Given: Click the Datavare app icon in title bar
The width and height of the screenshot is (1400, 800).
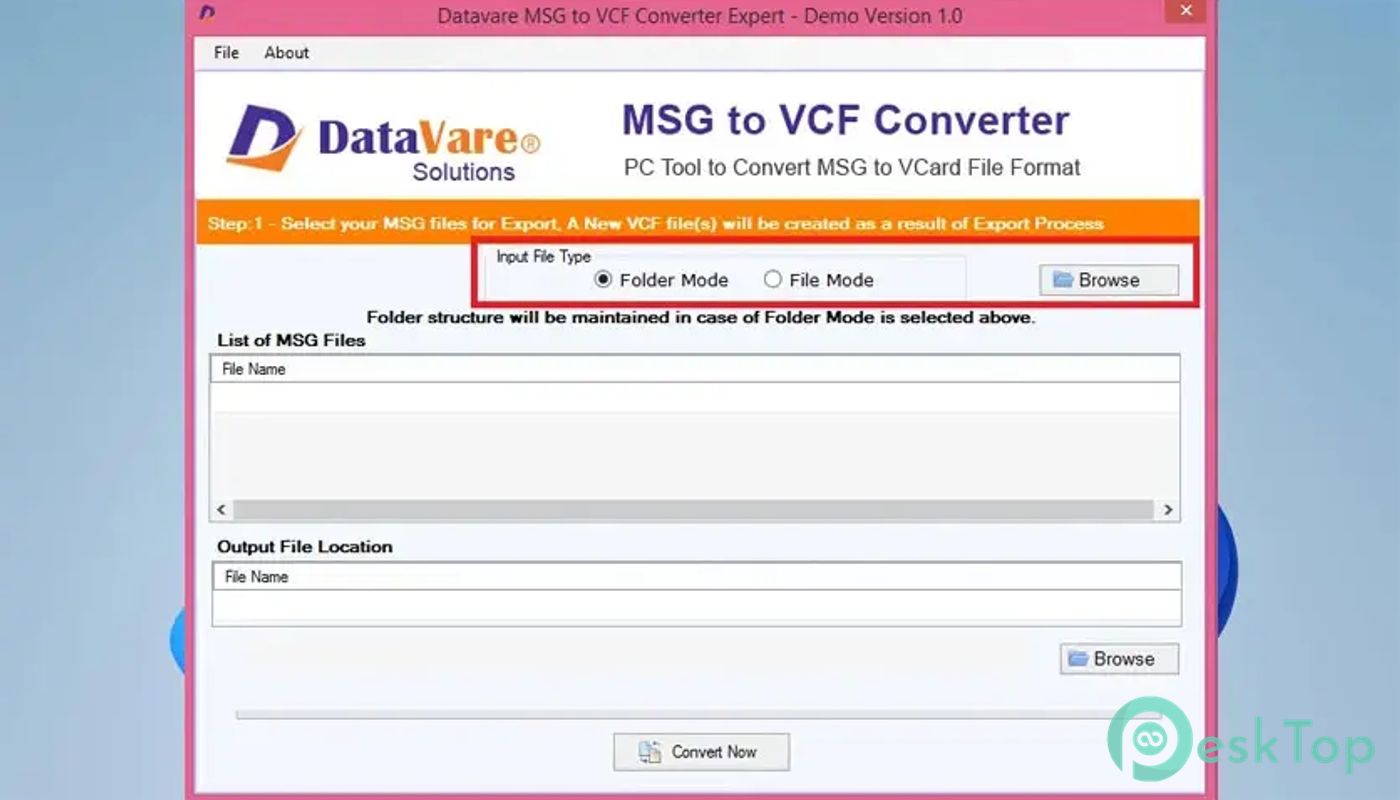Looking at the screenshot, I should (x=207, y=14).
